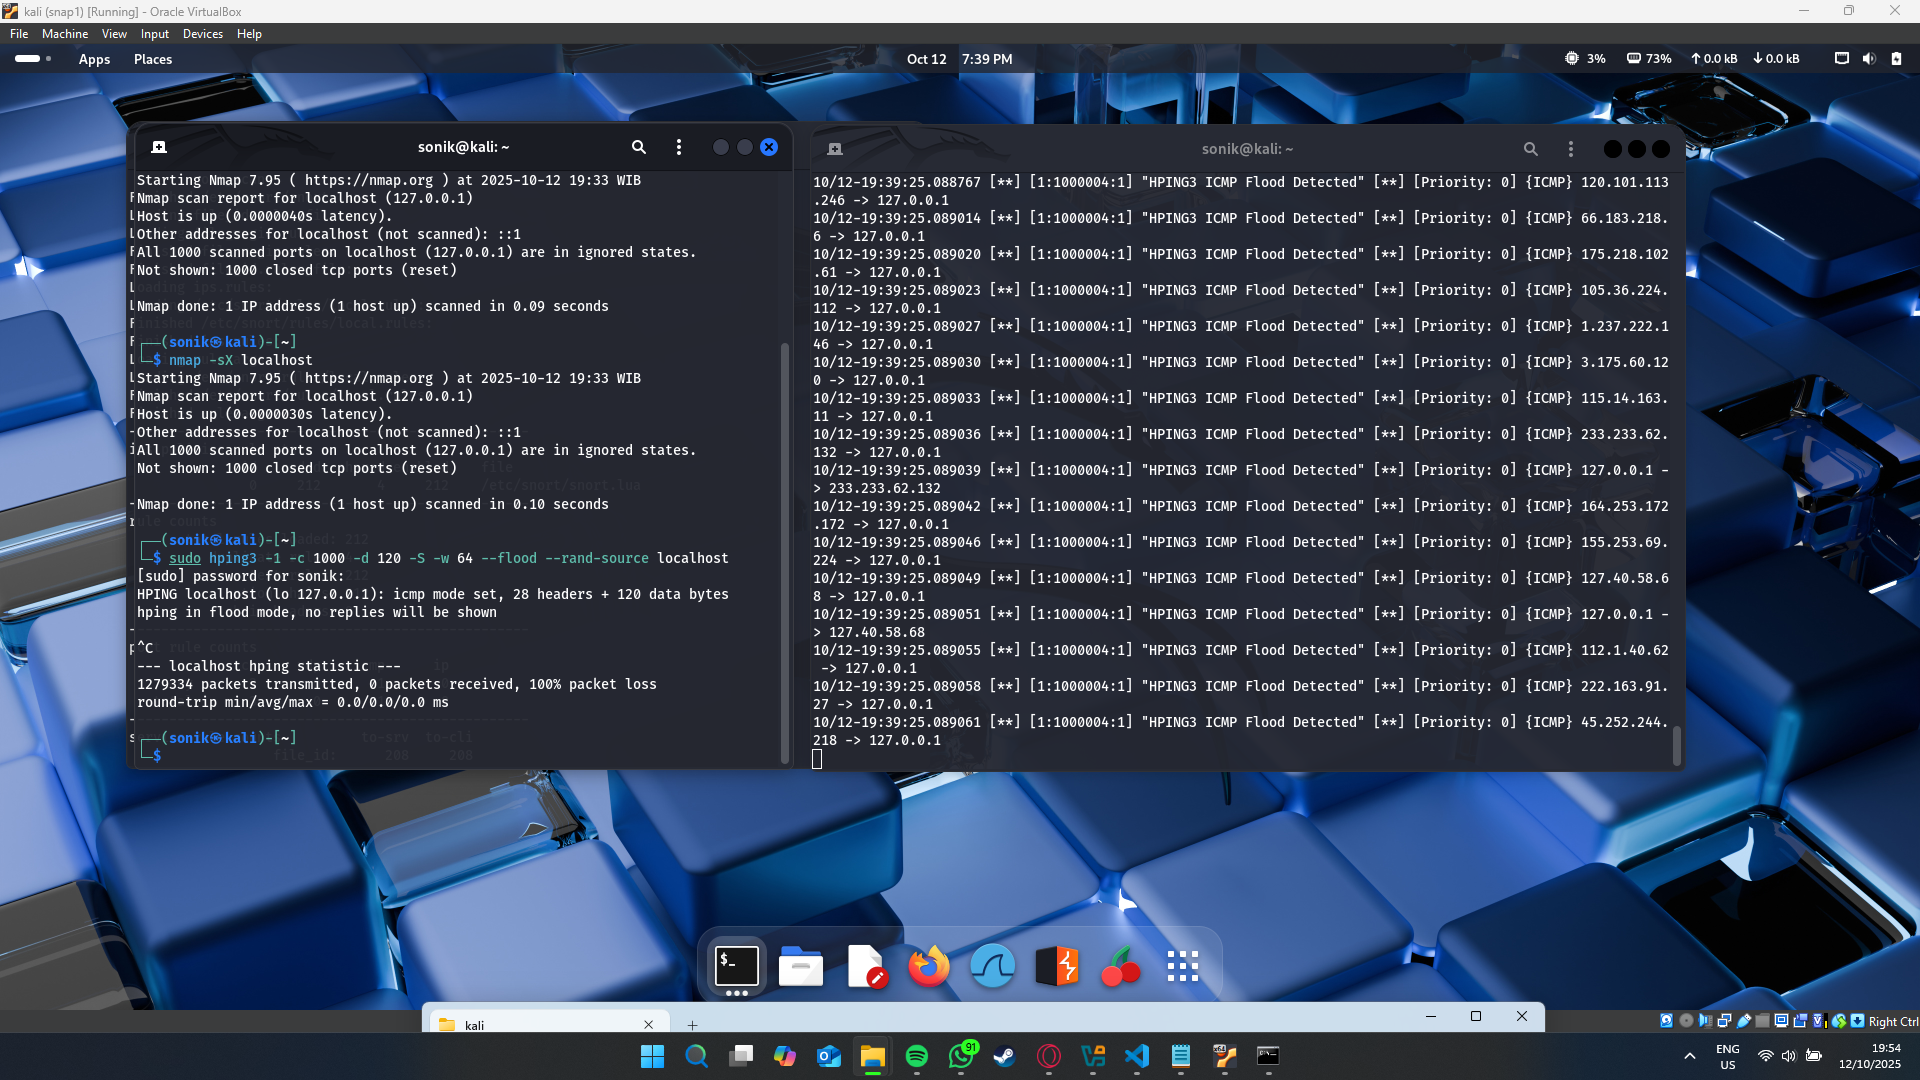Close the kali File Explorer tab
Image resolution: width=1920 pixels, height=1080 pixels.
coord(649,1024)
